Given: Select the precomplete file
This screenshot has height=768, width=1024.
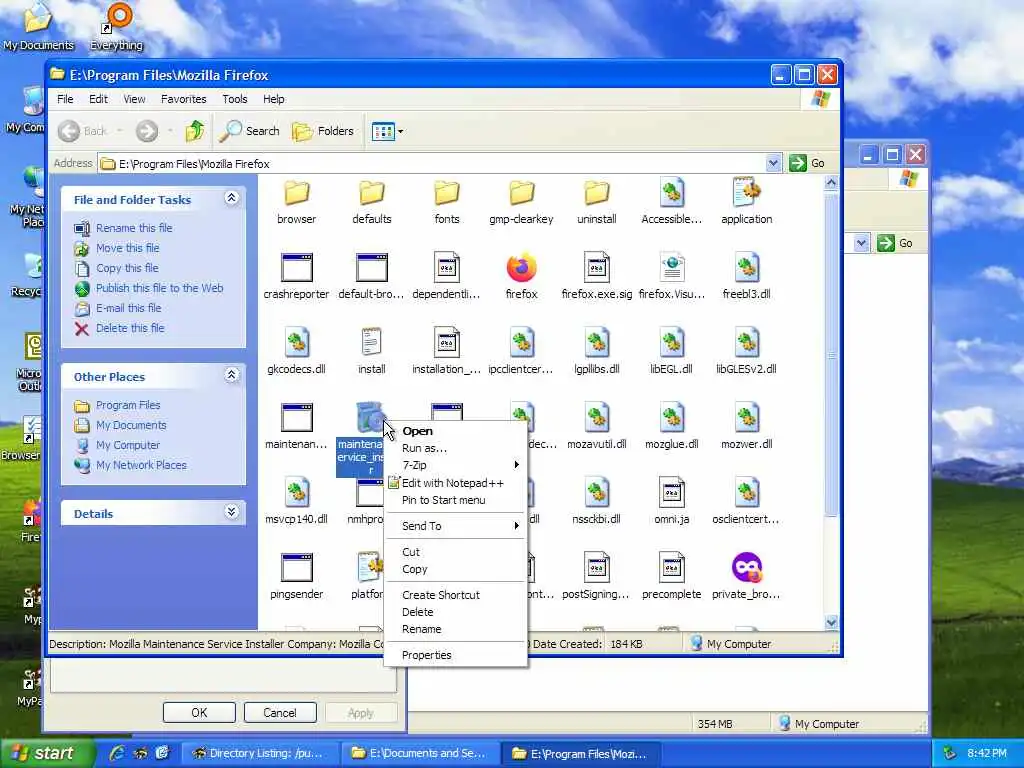Looking at the screenshot, I should [671, 568].
